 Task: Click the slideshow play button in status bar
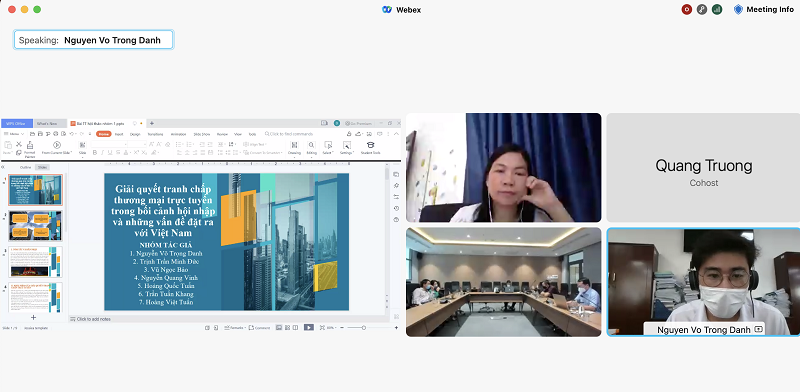(309, 327)
